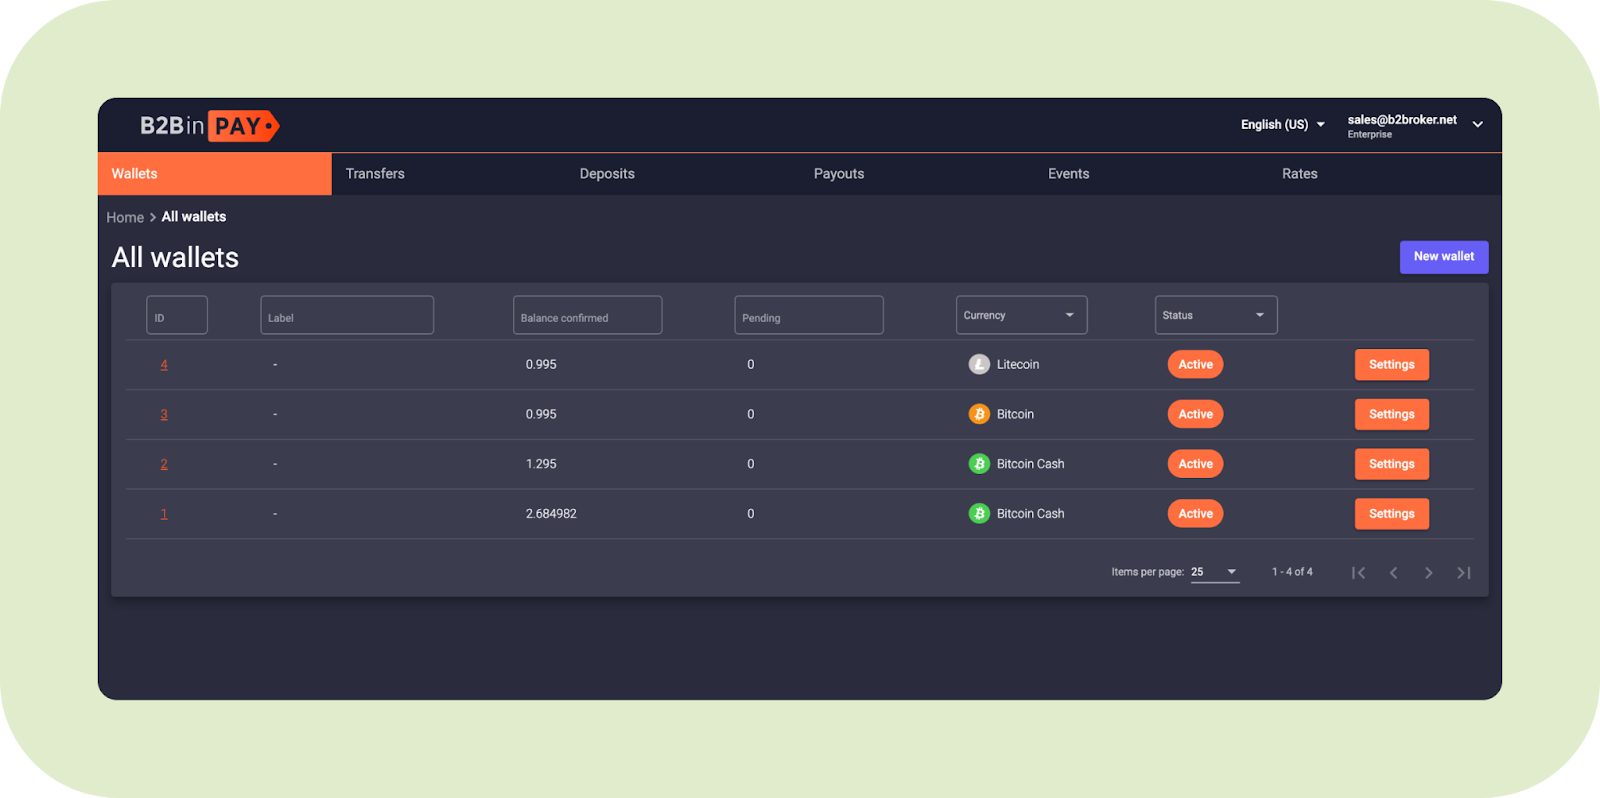Screen dimensions: 1600x798
Task: Click the Litecoin coin icon
Action: pyautogui.click(x=979, y=364)
